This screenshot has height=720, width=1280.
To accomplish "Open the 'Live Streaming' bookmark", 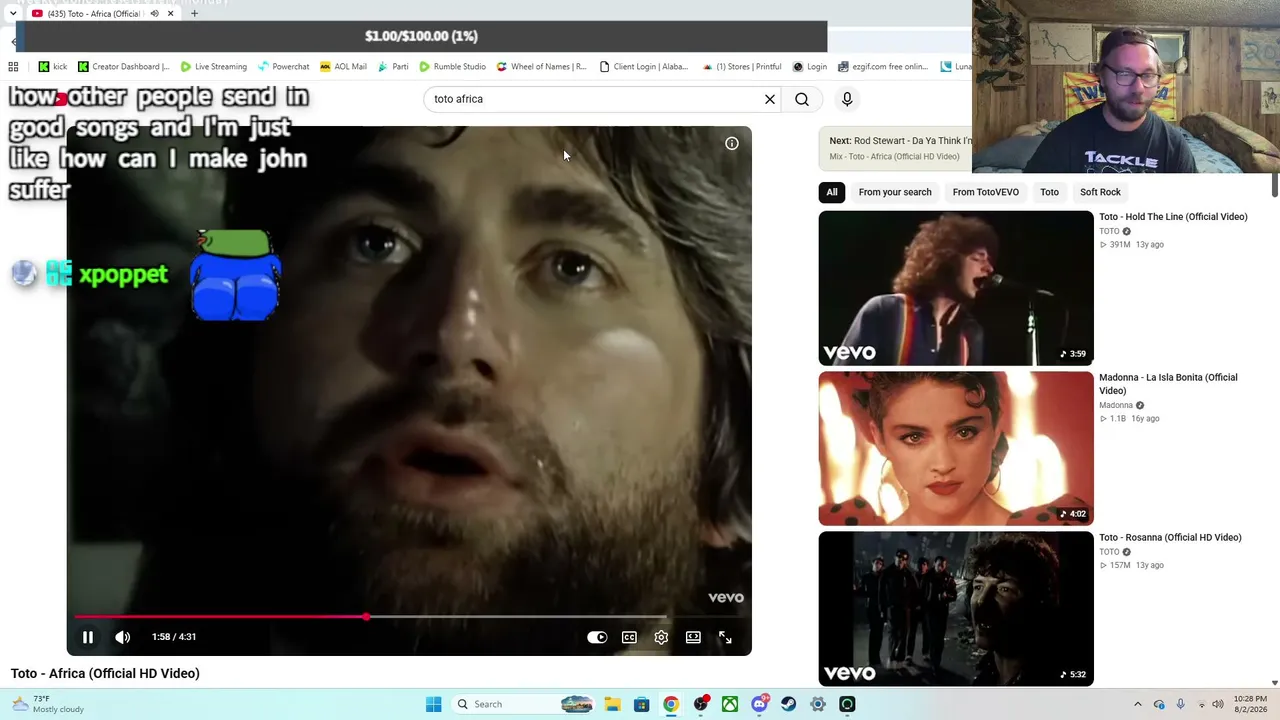I will click(214, 67).
